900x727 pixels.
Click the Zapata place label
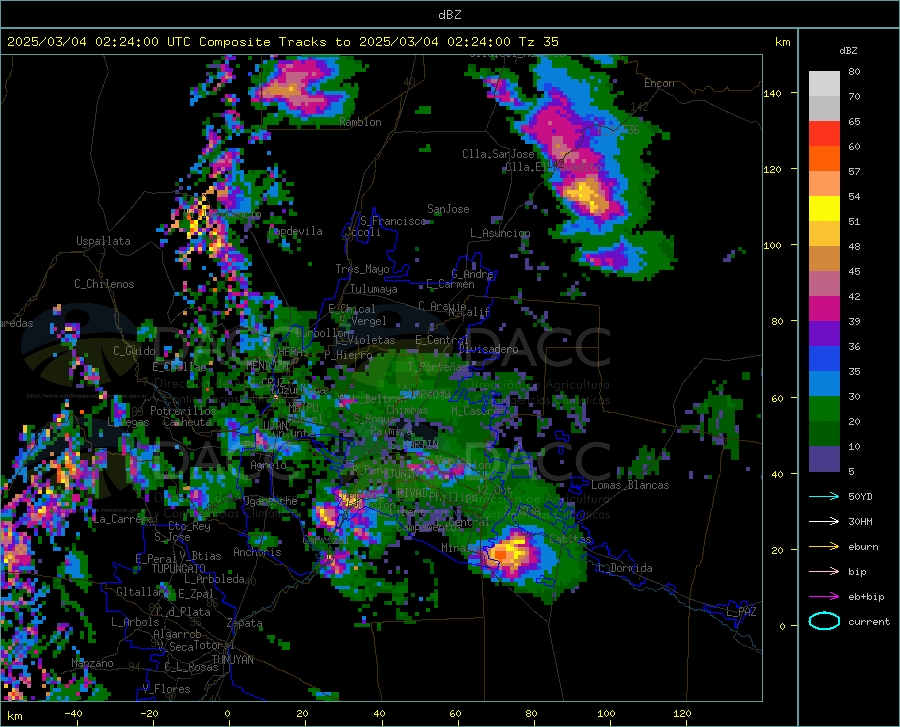click(245, 623)
